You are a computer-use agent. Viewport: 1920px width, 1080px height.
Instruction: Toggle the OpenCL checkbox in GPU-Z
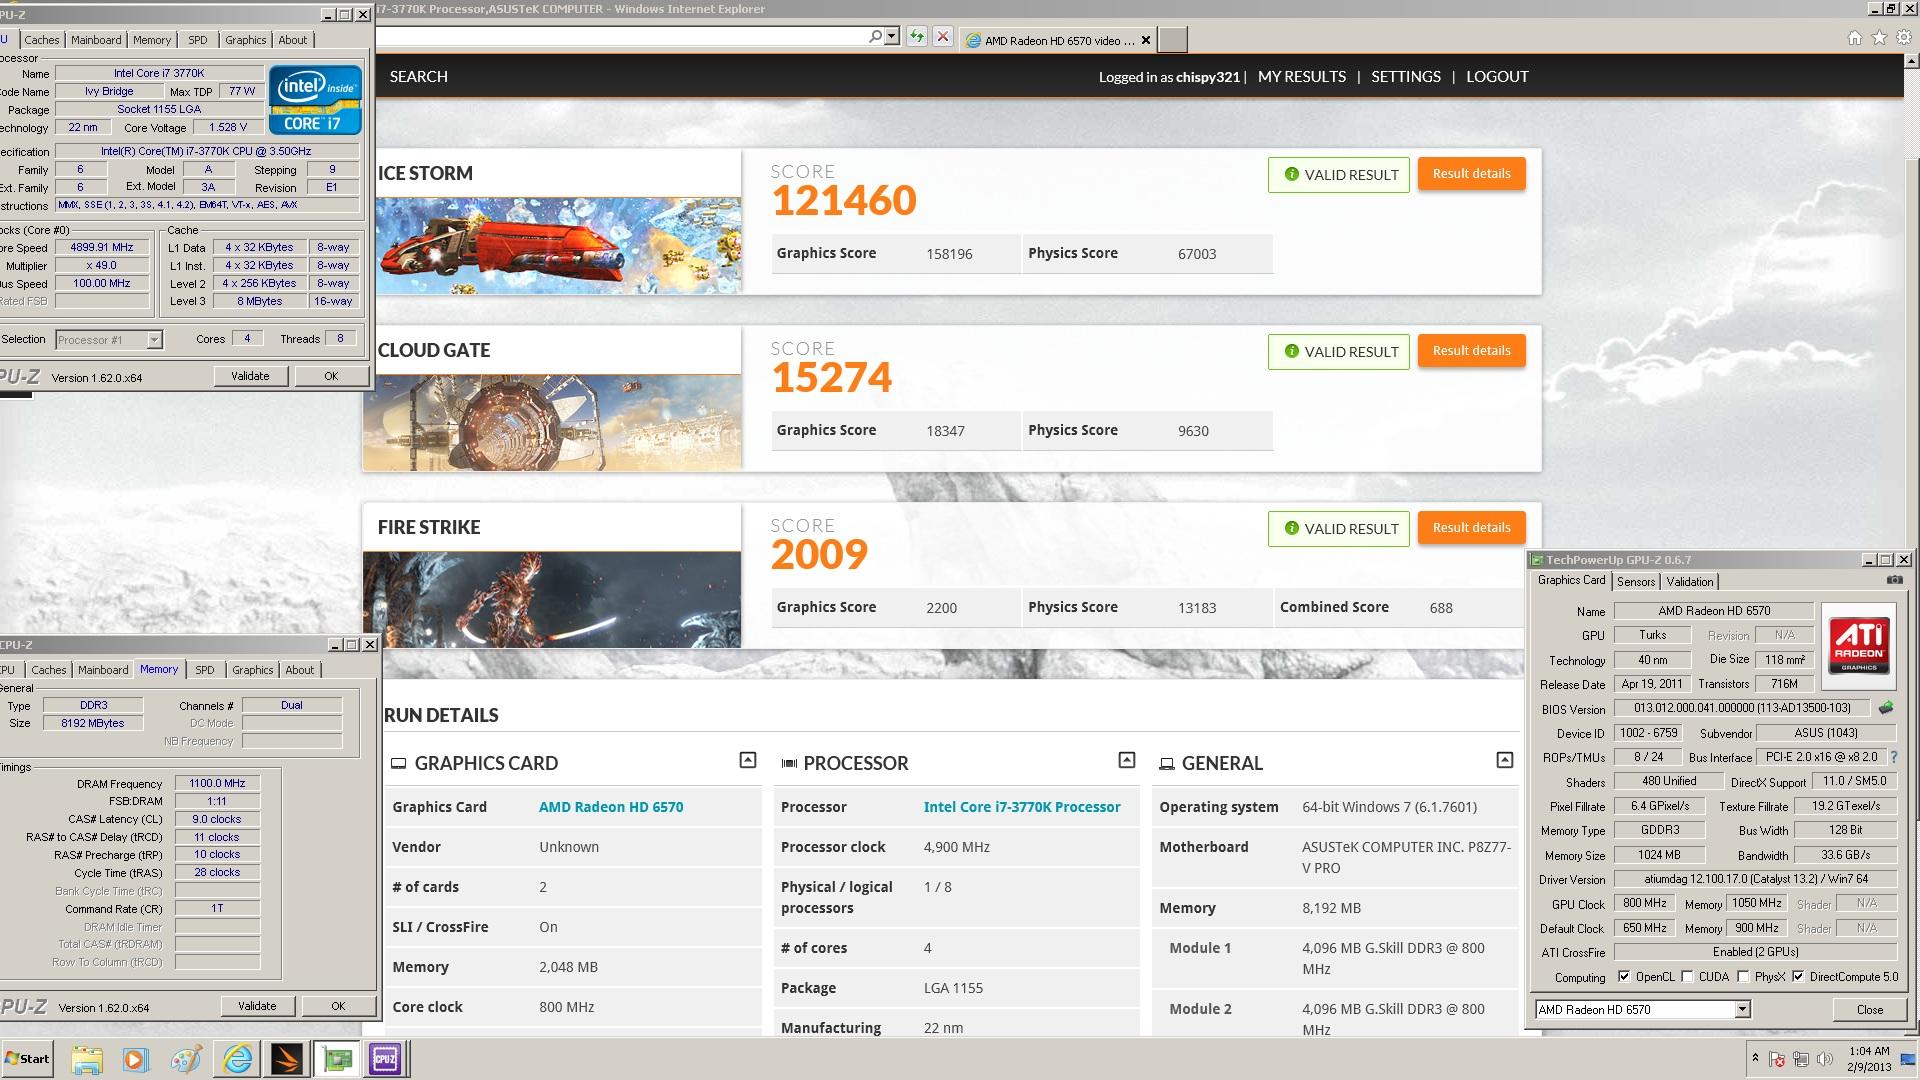pyautogui.click(x=1624, y=977)
